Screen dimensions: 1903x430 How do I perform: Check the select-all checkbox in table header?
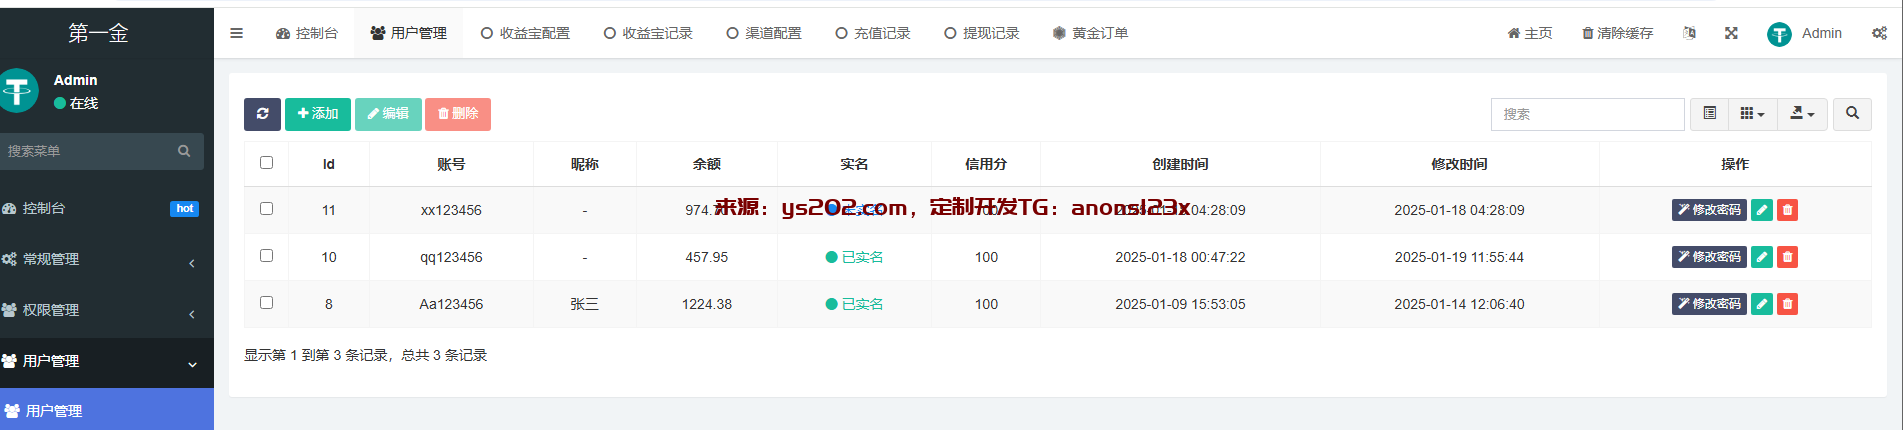click(x=266, y=163)
